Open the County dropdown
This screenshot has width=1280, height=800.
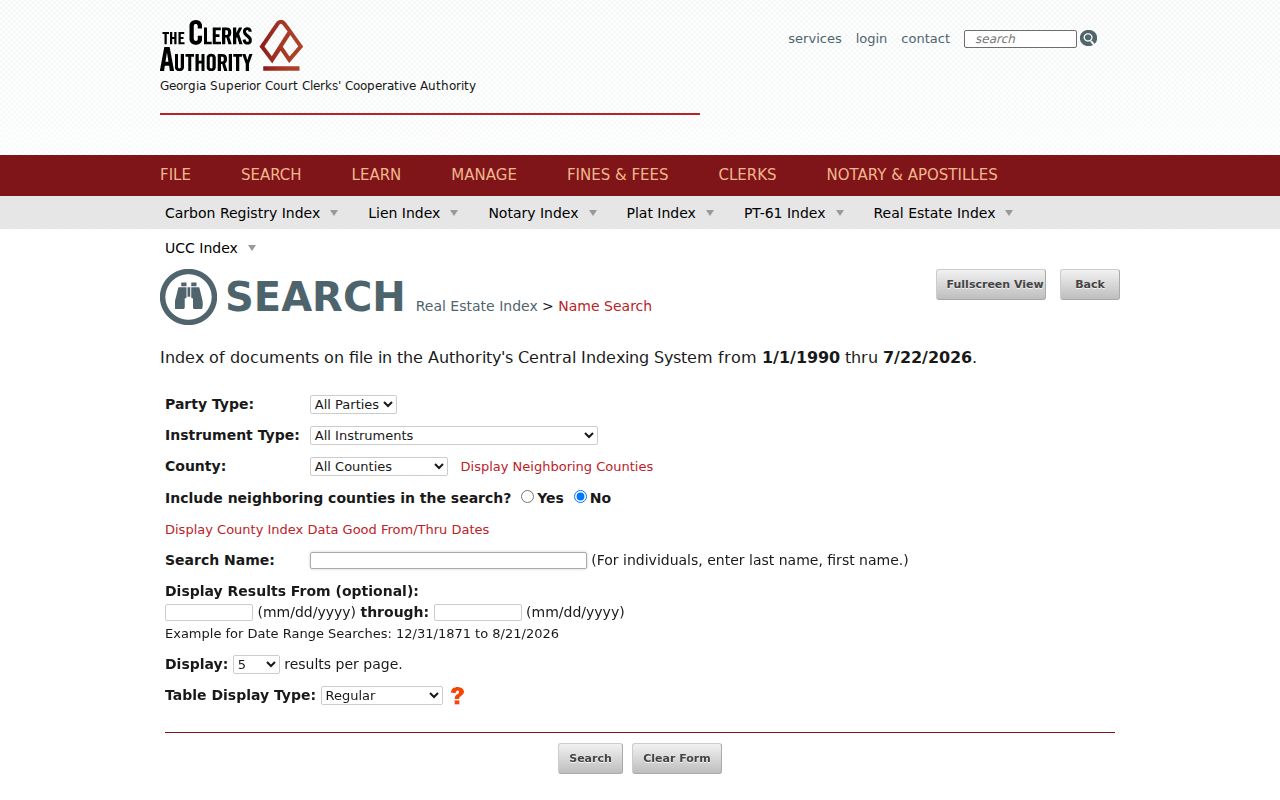tap(379, 466)
